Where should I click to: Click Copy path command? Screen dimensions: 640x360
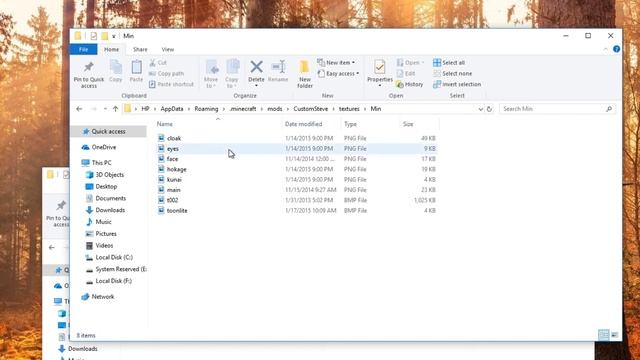(167, 73)
